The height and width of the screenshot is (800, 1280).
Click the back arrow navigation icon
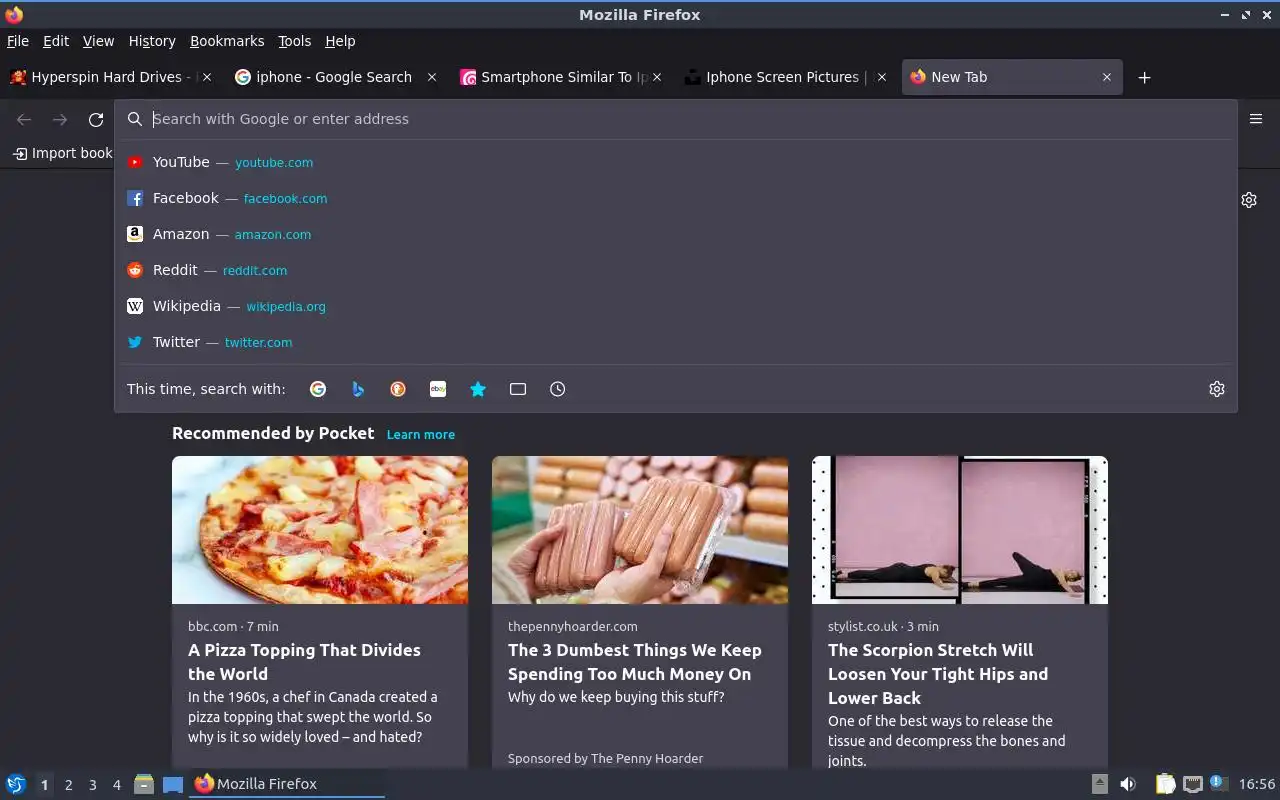pos(24,120)
